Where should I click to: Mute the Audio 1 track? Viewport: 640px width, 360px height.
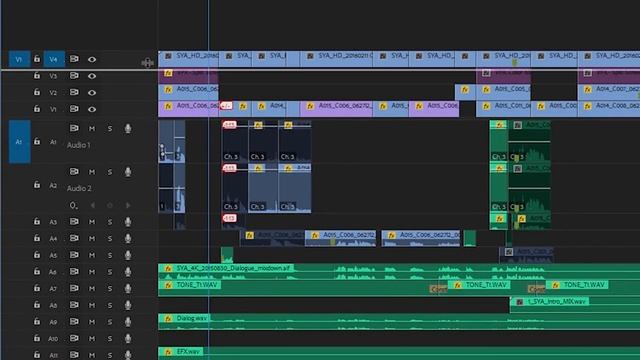coord(92,129)
